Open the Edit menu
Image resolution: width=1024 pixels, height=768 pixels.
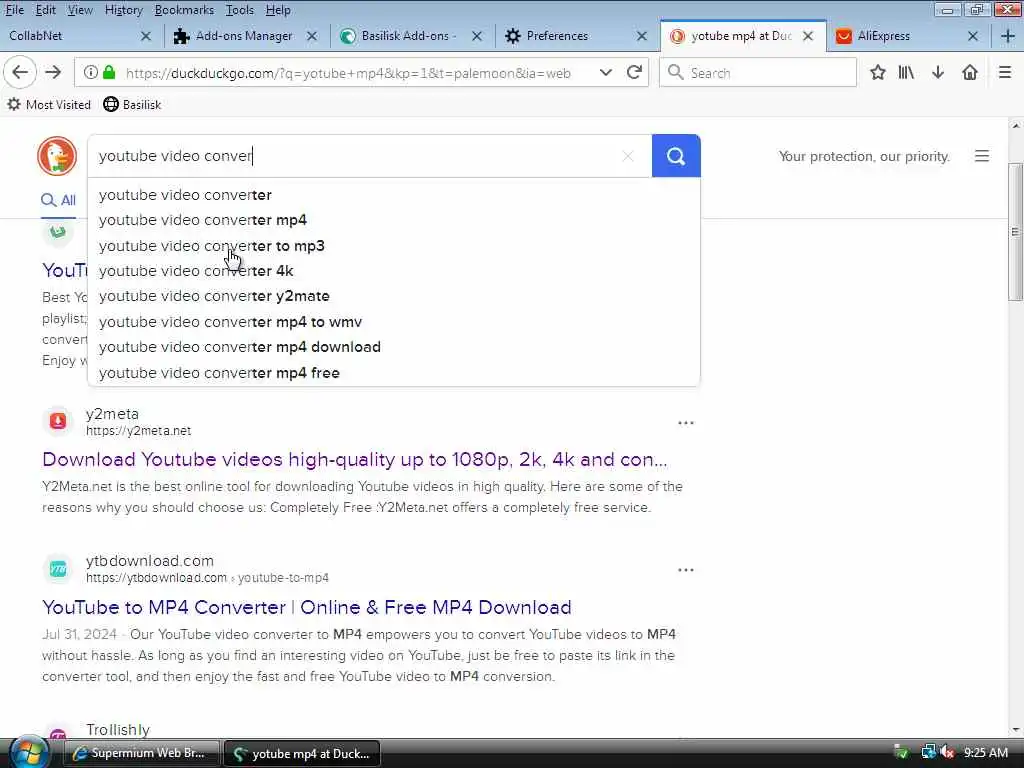coord(45,10)
